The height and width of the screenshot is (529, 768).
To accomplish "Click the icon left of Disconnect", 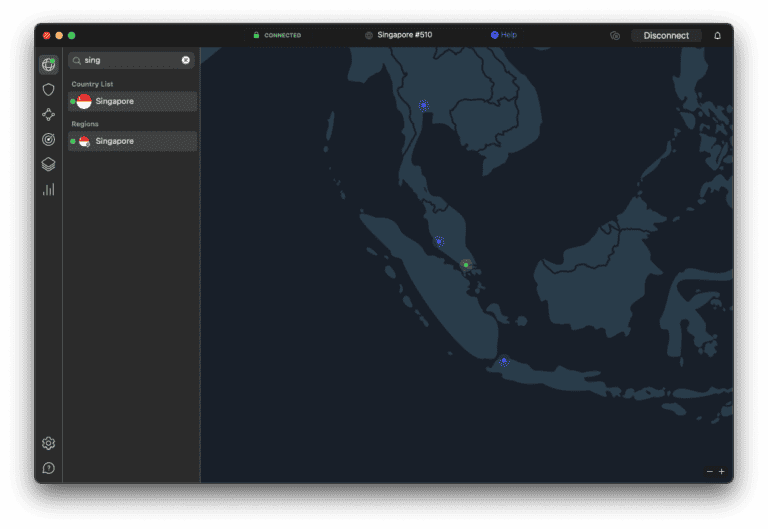I will click(615, 35).
